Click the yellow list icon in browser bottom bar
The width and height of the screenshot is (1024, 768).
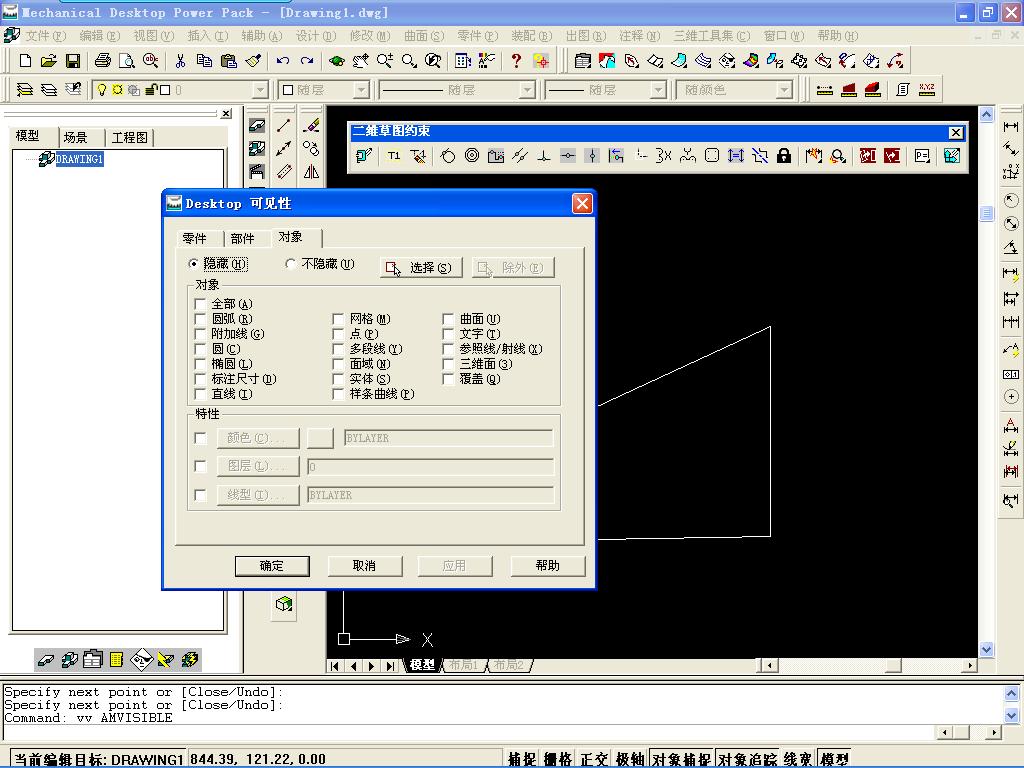pos(116,660)
